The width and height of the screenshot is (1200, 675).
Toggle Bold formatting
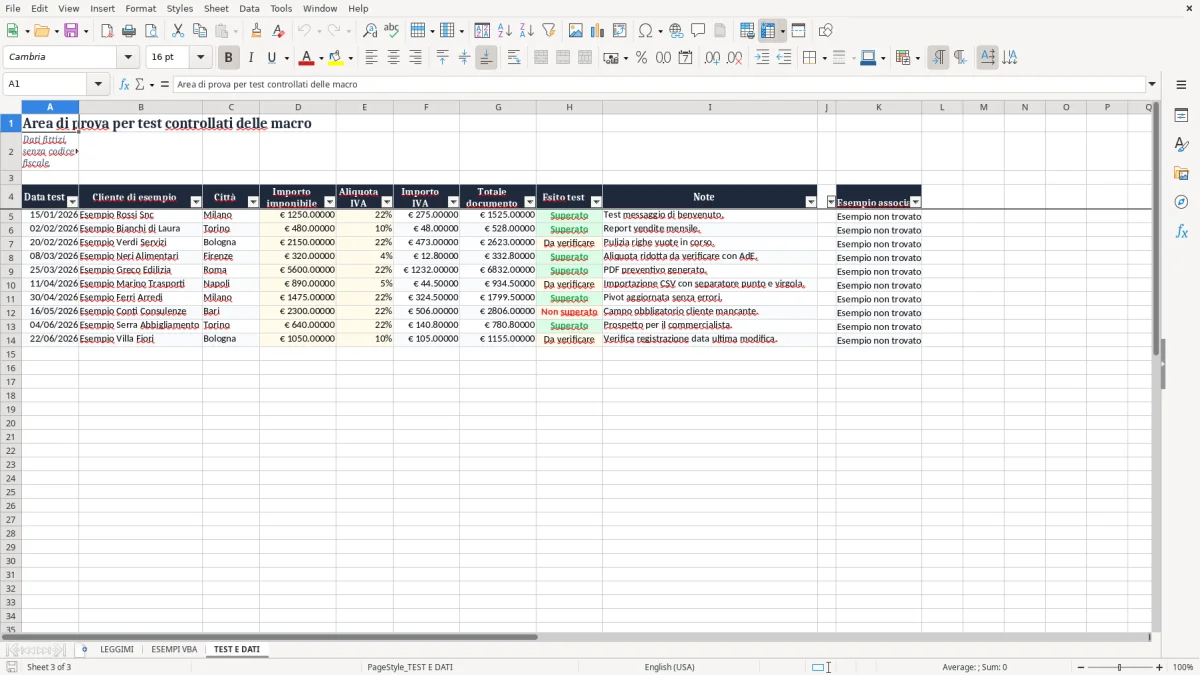click(229, 58)
